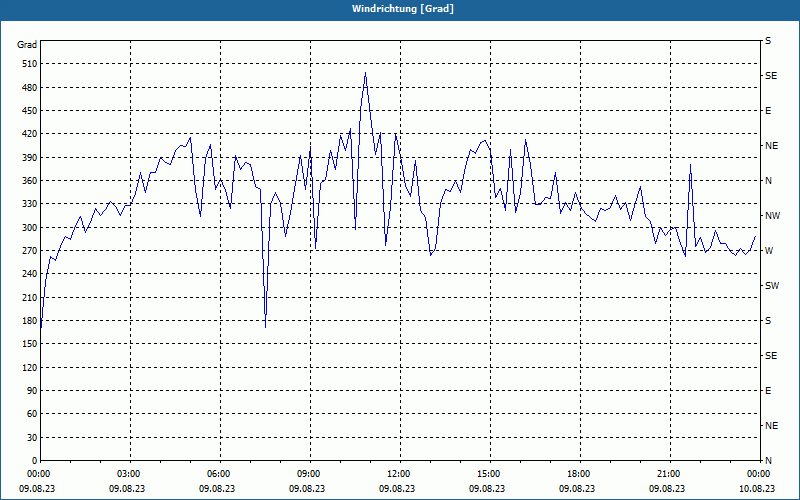Select the 09.08.23 date under 03:00
The image size is (800, 500).
click(127, 489)
